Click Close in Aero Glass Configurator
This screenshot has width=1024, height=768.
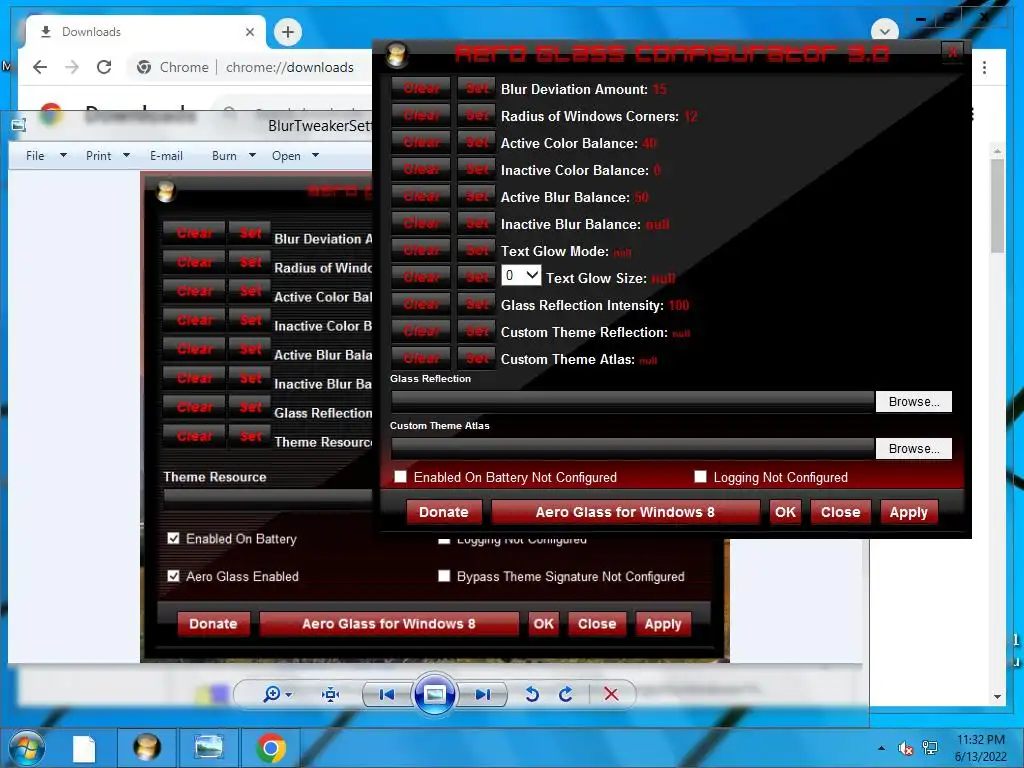point(840,512)
